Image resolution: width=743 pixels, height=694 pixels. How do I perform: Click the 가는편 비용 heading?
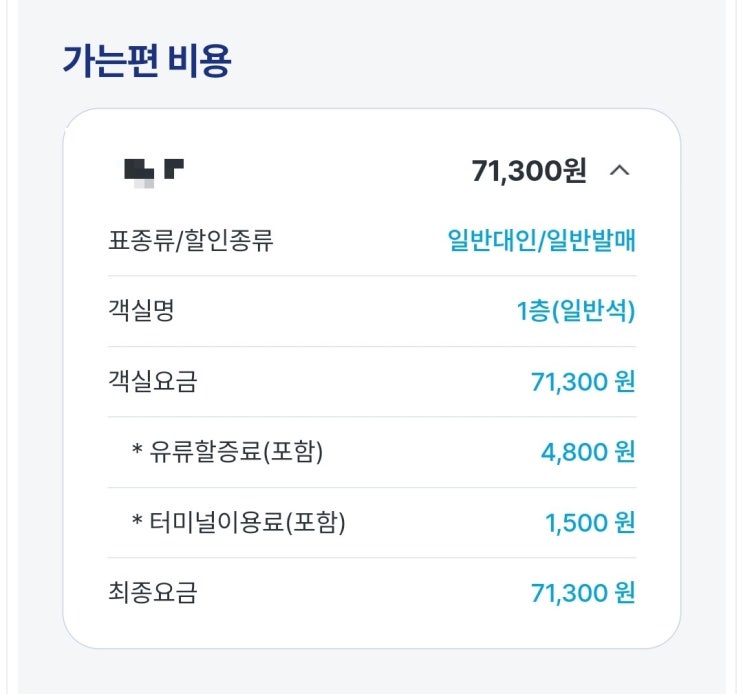coord(146,62)
